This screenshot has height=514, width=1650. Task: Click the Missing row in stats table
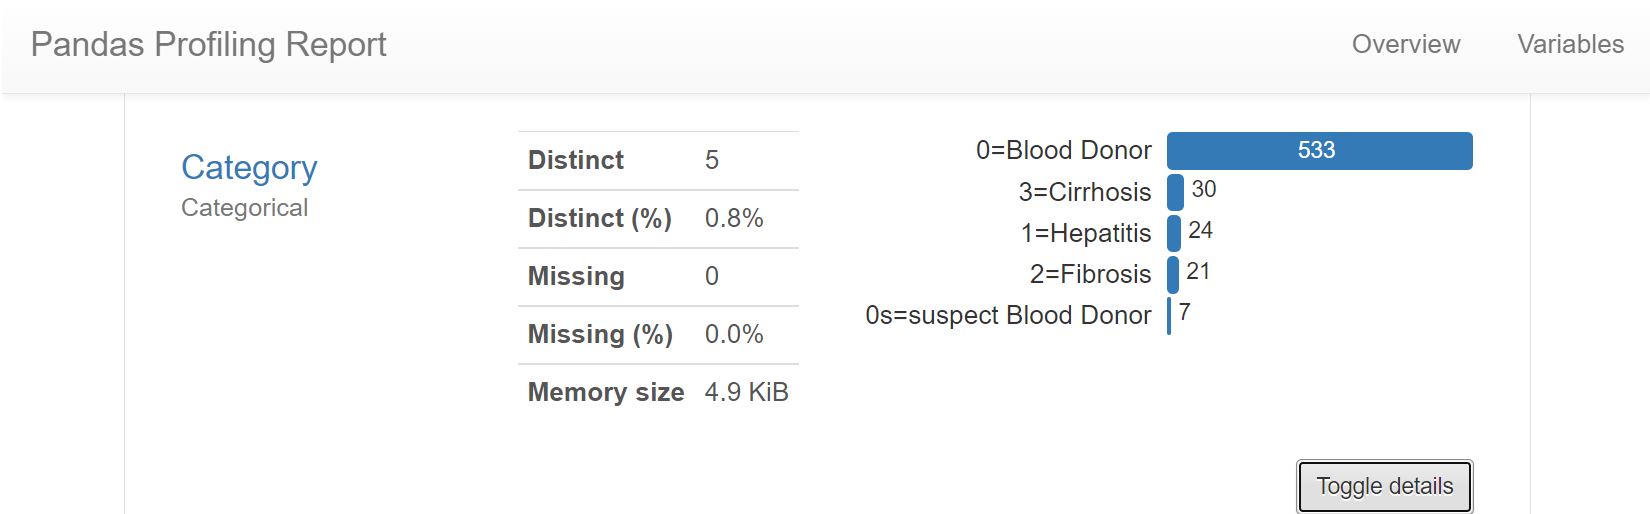click(x=658, y=276)
